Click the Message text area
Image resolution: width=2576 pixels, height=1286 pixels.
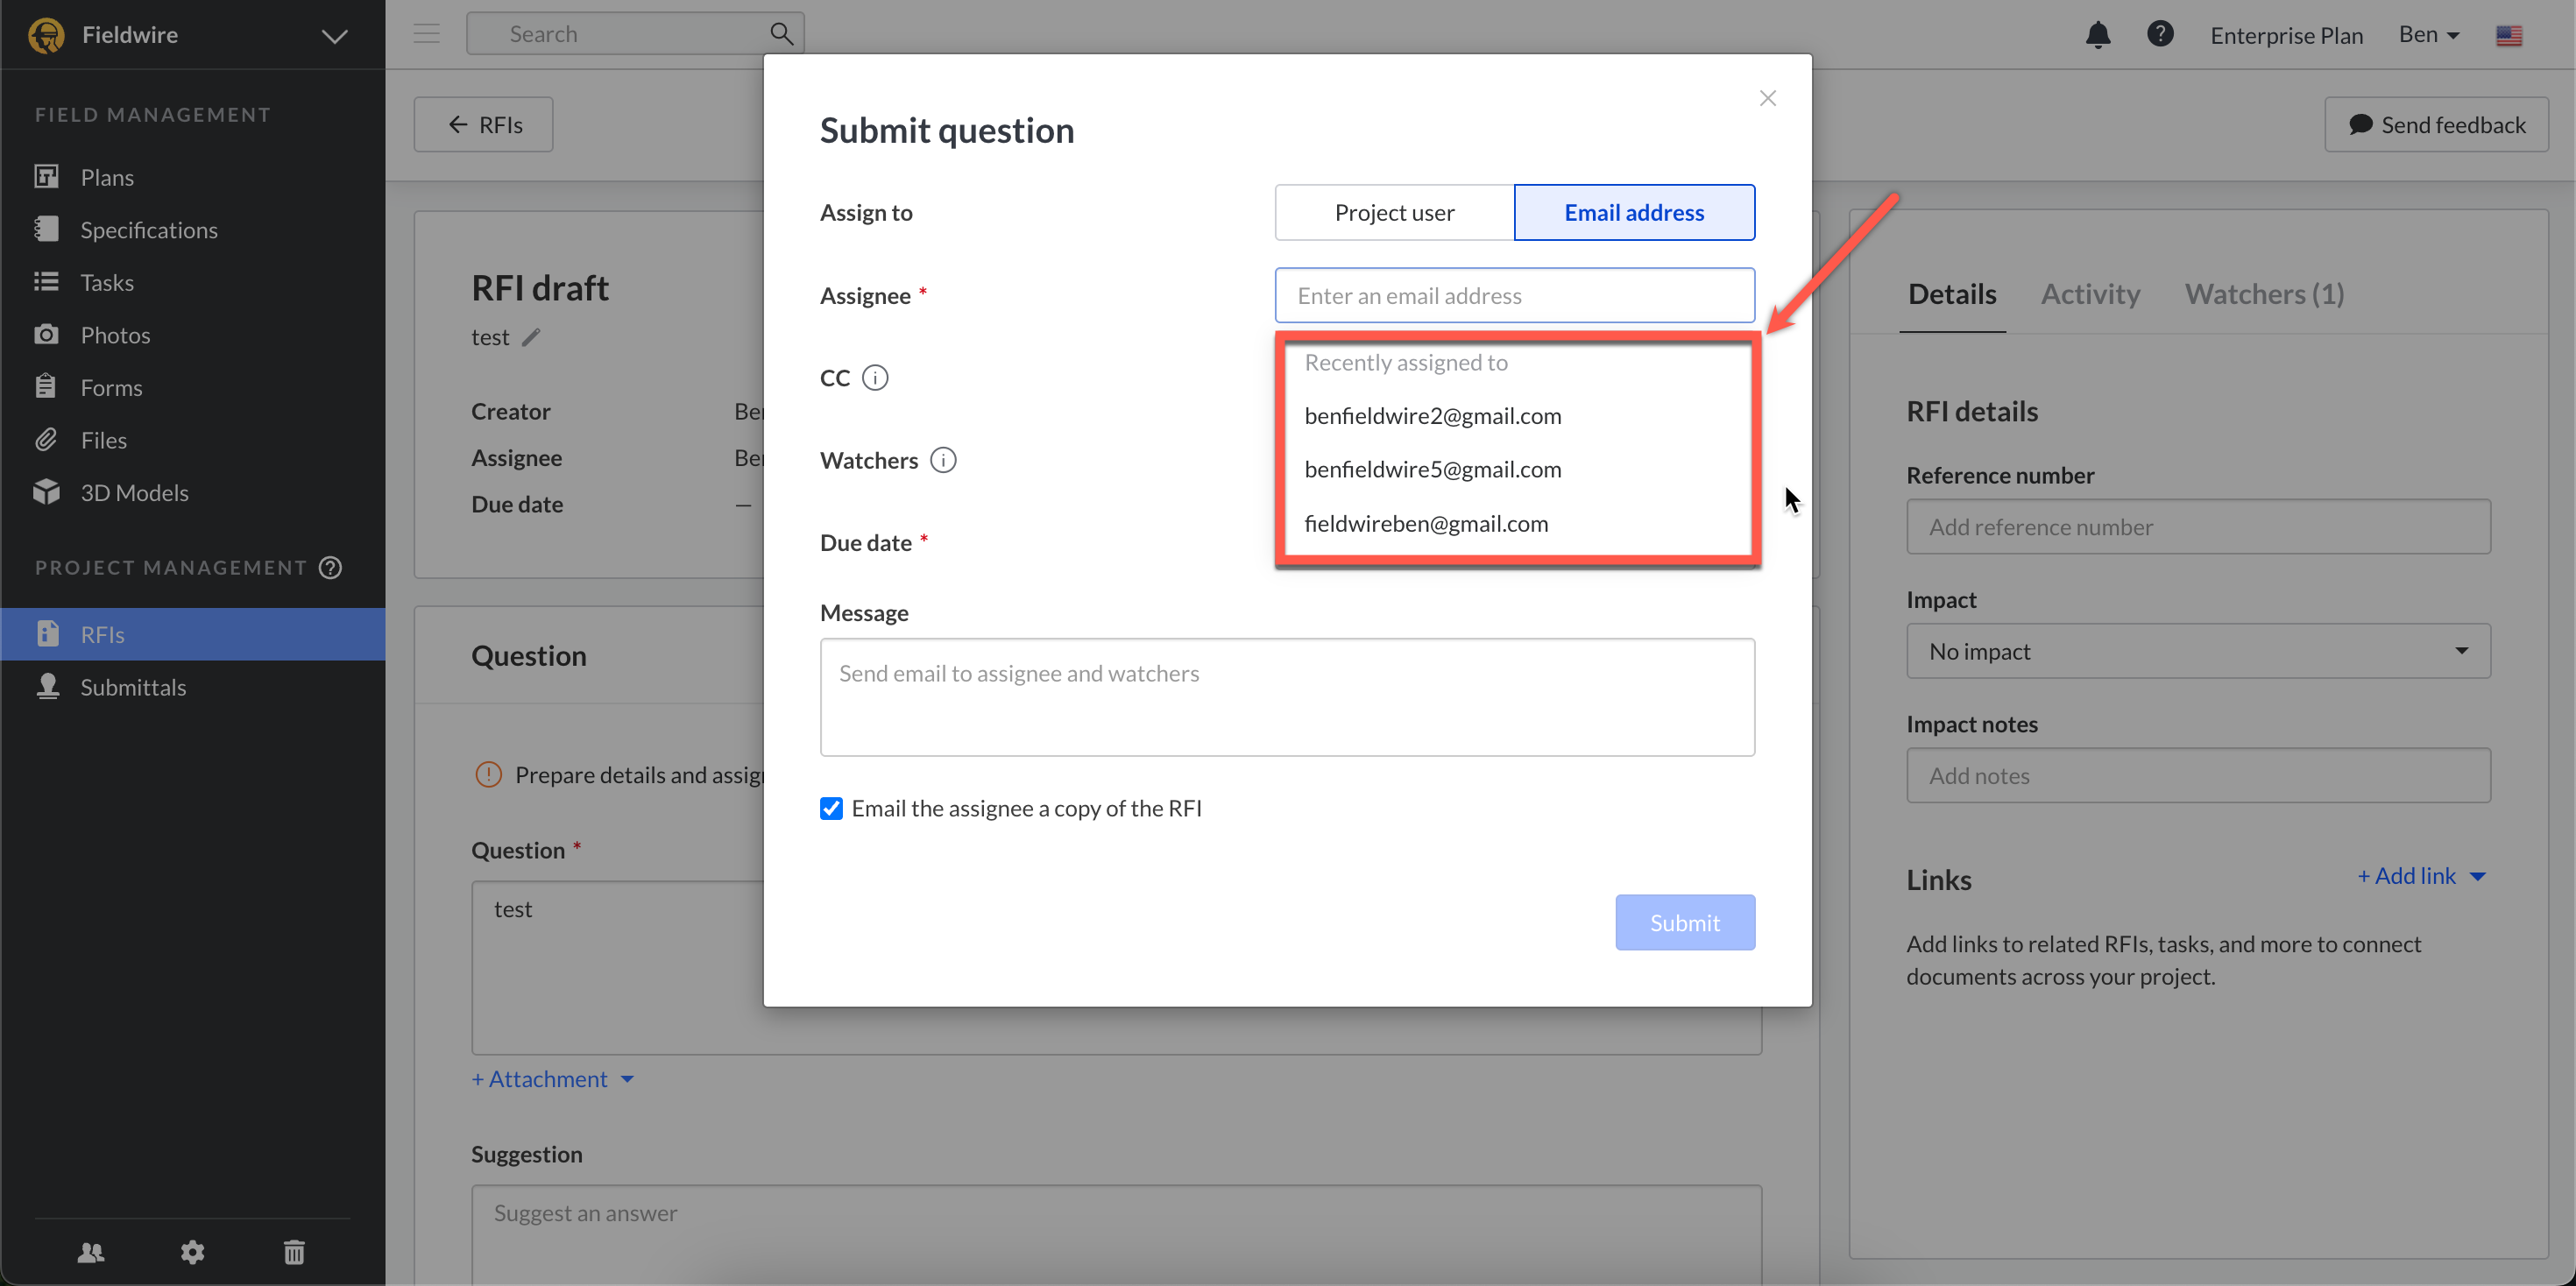point(1287,697)
